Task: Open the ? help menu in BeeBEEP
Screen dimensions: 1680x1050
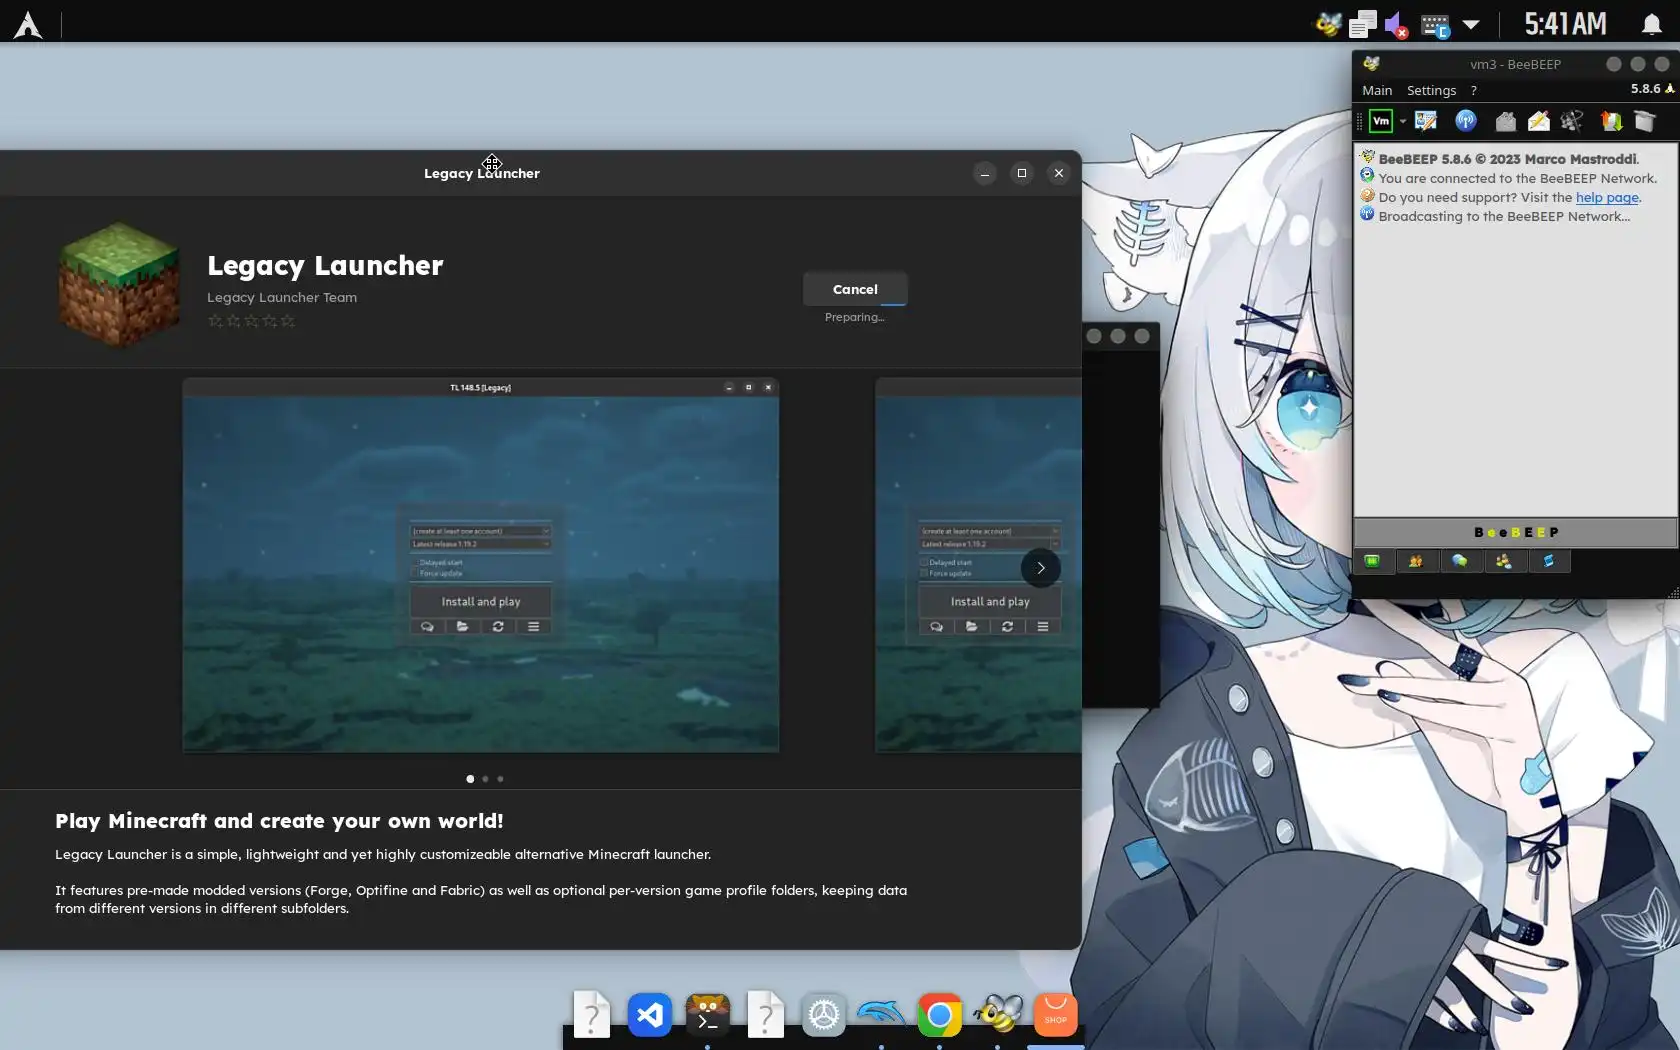Action: pos(1473,90)
